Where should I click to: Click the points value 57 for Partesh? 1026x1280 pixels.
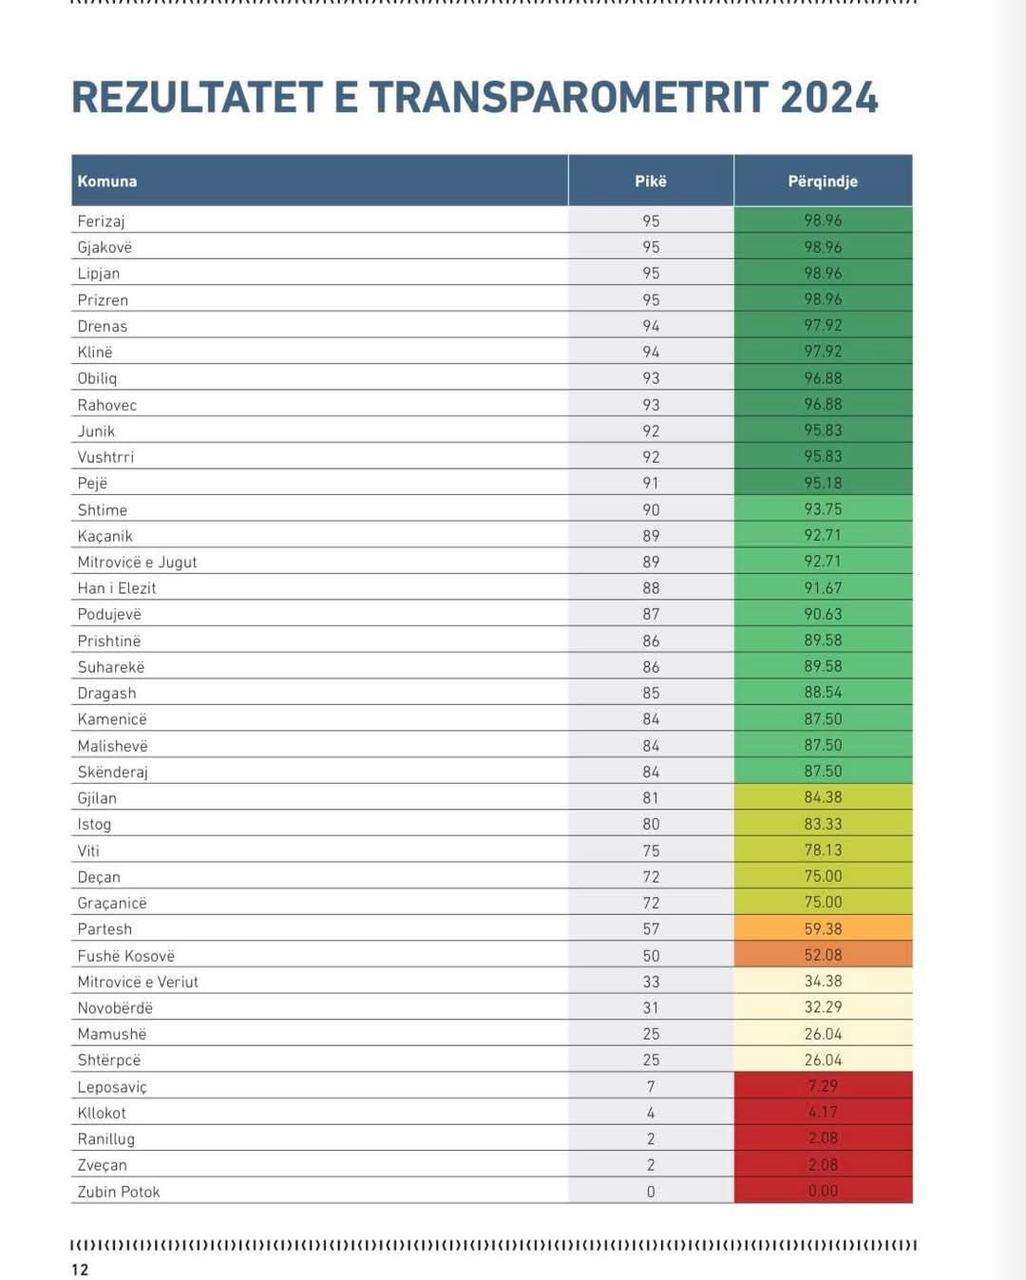click(x=651, y=929)
